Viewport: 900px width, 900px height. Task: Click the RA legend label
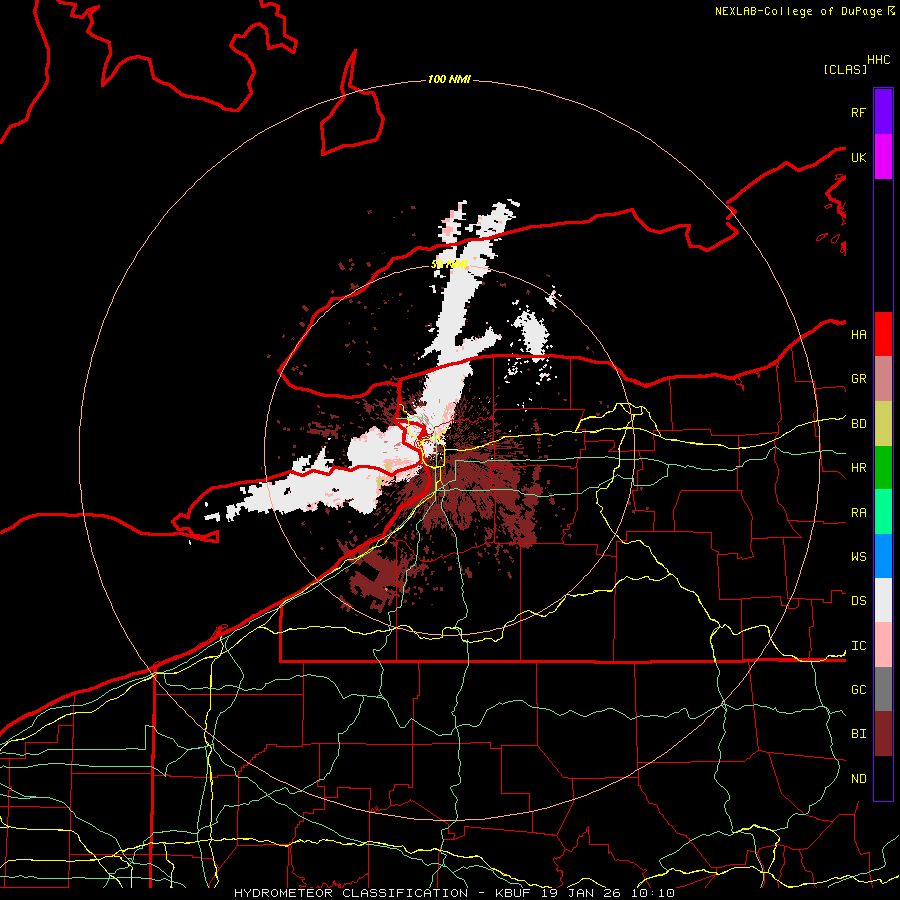pos(858,513)
